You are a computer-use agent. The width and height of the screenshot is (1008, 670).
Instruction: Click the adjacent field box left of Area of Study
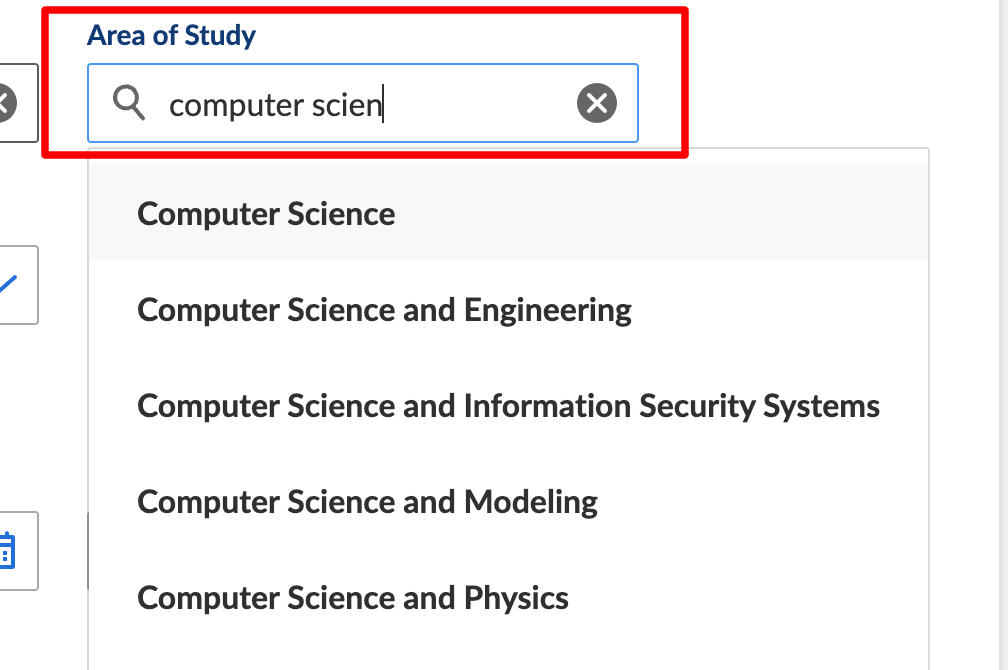[x=18, y=103]
